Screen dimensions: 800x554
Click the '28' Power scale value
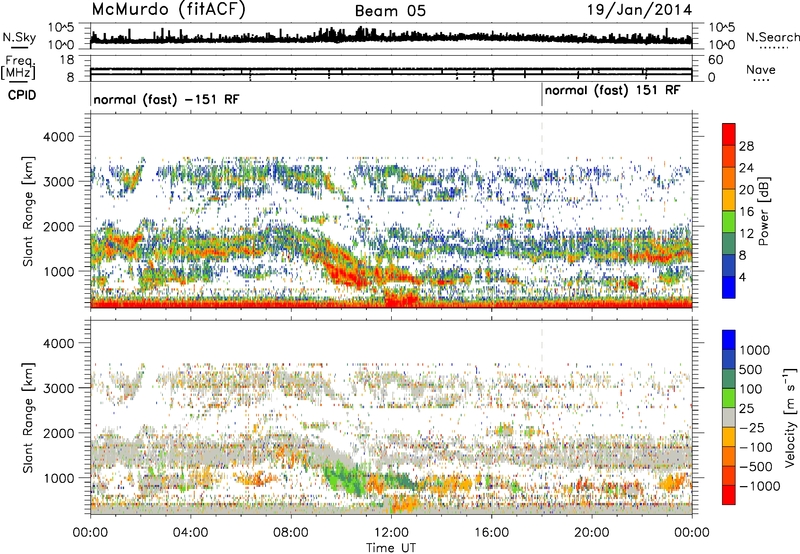746,146
